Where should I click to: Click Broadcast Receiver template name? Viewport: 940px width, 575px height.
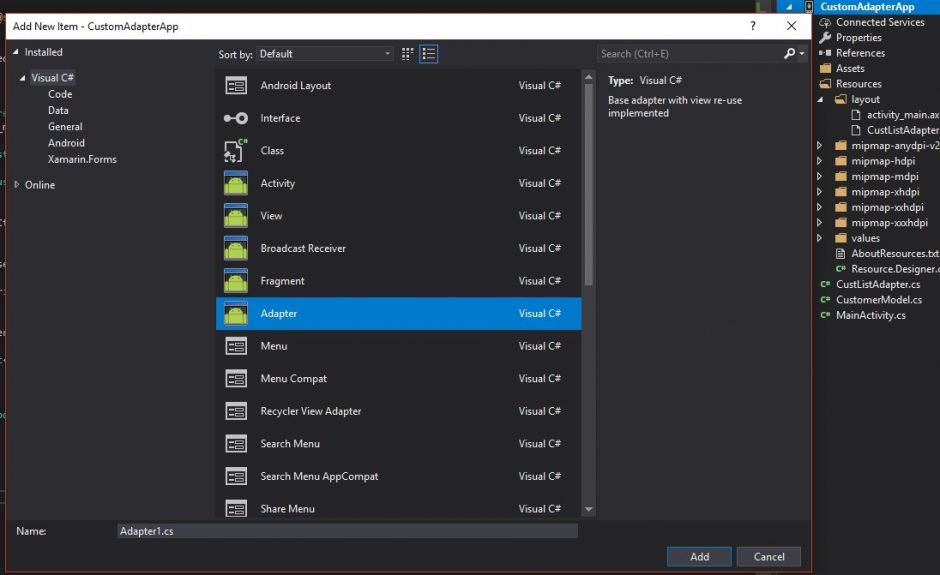(303, 248)
